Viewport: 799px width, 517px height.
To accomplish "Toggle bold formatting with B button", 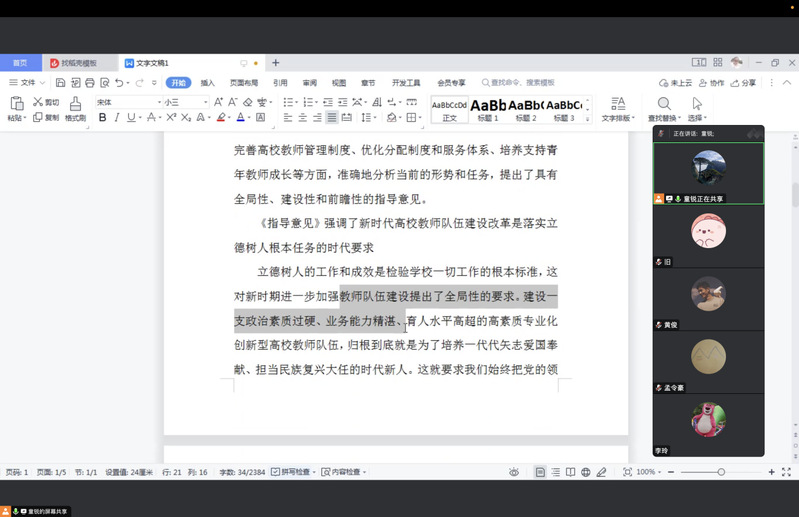I will click(102, 118).
